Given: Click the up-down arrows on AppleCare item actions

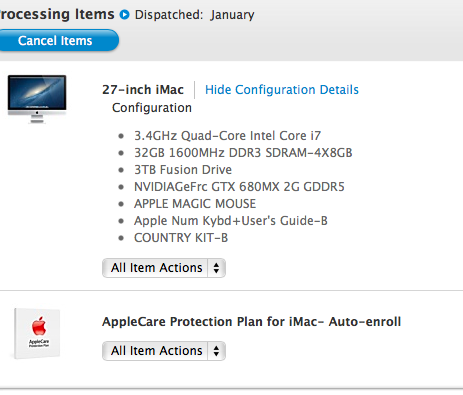Looking at the screenshot, I should [216, 351].
